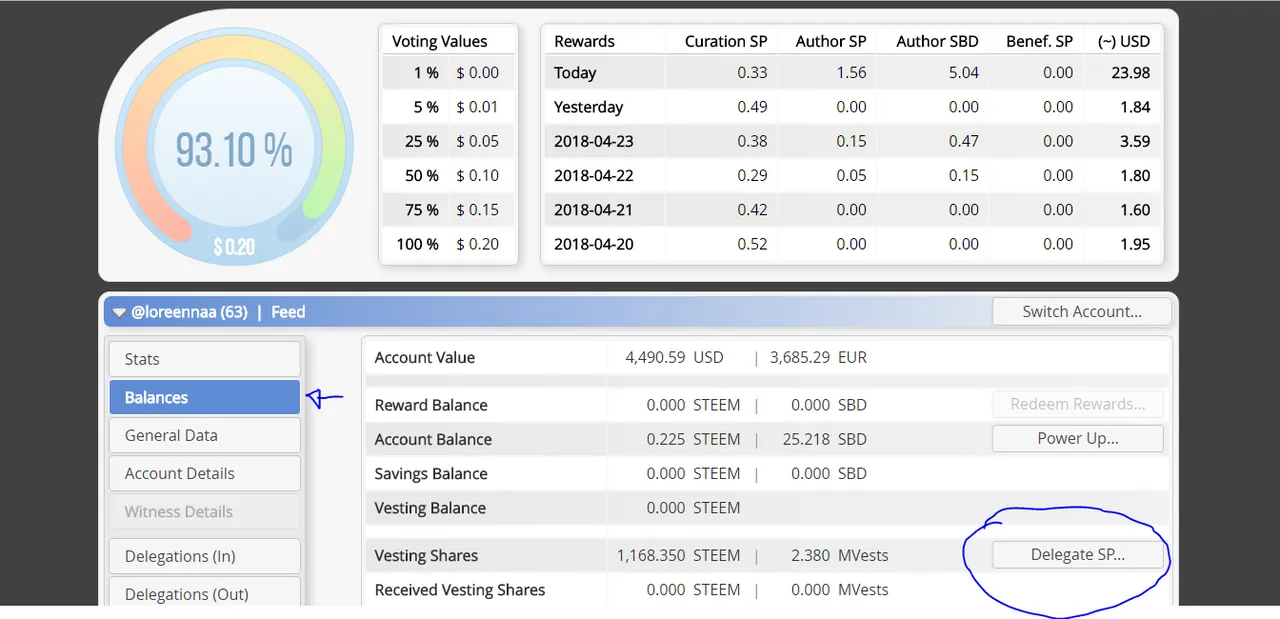The image size is (1280, 619).
Task: Click the Redeem Rewards button
Action: (1077, 404)
